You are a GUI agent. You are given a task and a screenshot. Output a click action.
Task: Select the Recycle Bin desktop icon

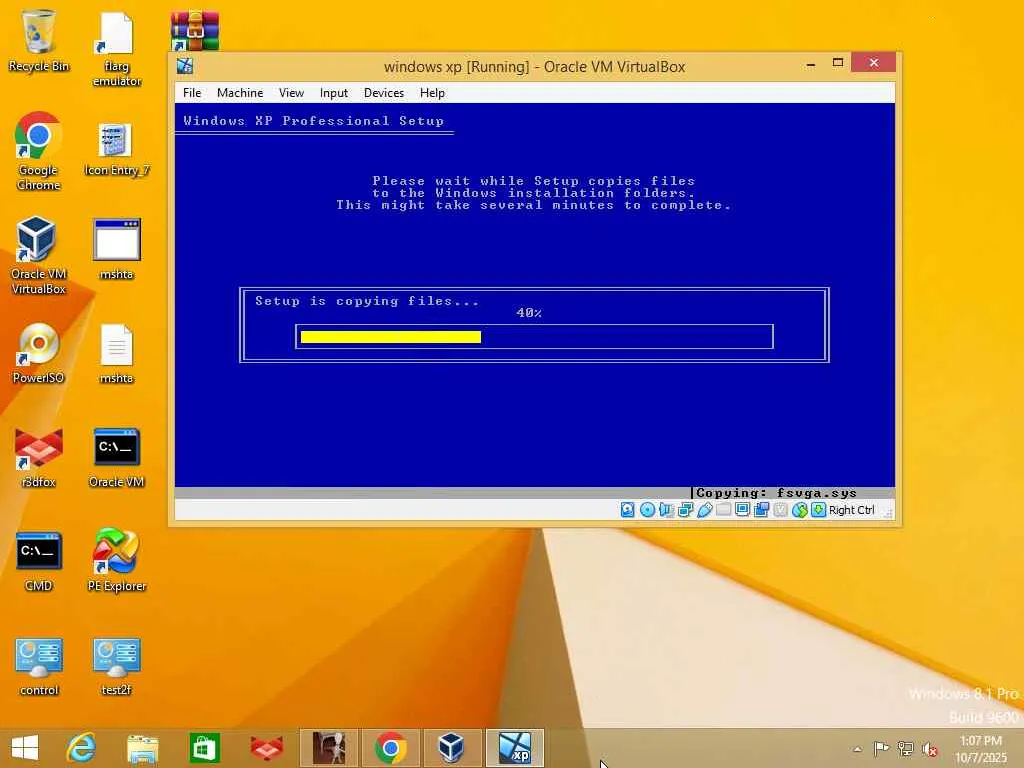point(39,41)
